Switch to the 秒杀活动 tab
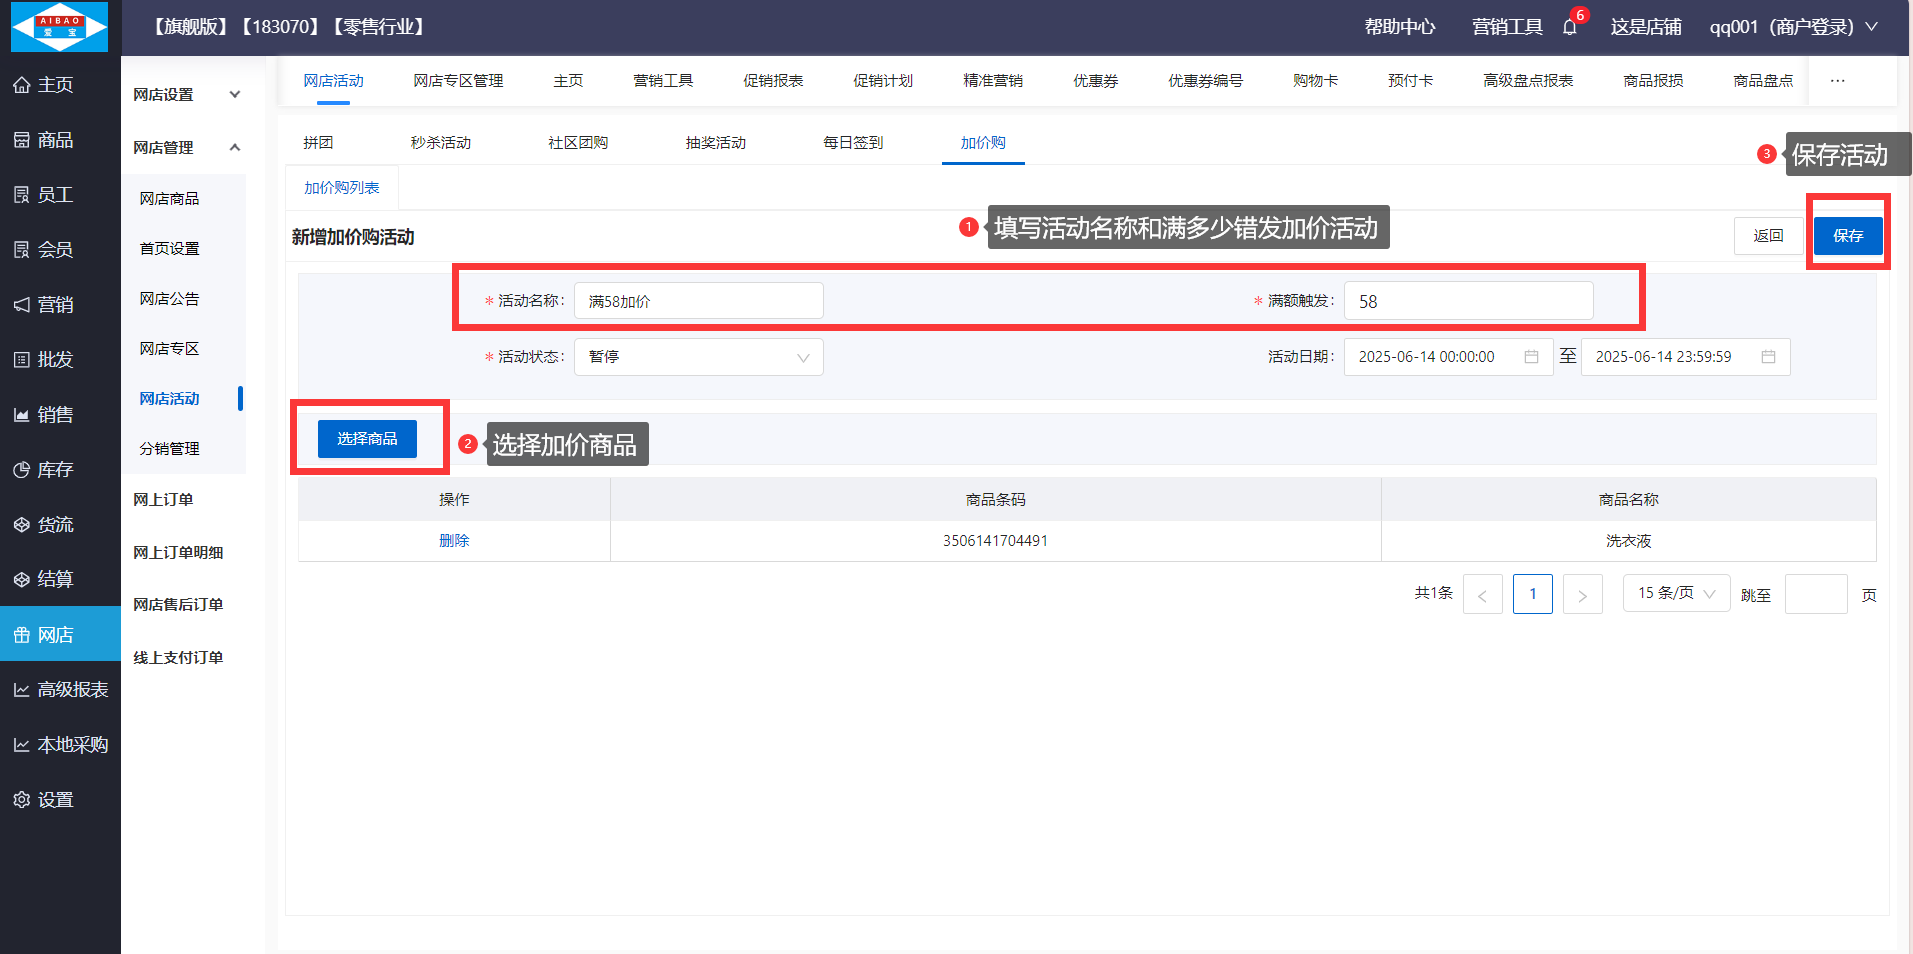 [440, 143]
